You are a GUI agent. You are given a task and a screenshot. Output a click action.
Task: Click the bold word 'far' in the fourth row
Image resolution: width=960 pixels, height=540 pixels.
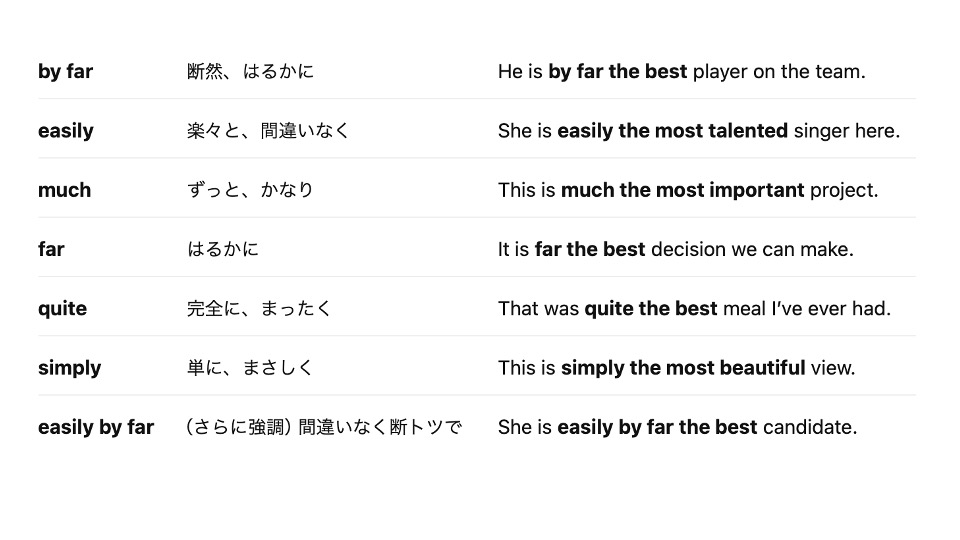click(51, 249)
